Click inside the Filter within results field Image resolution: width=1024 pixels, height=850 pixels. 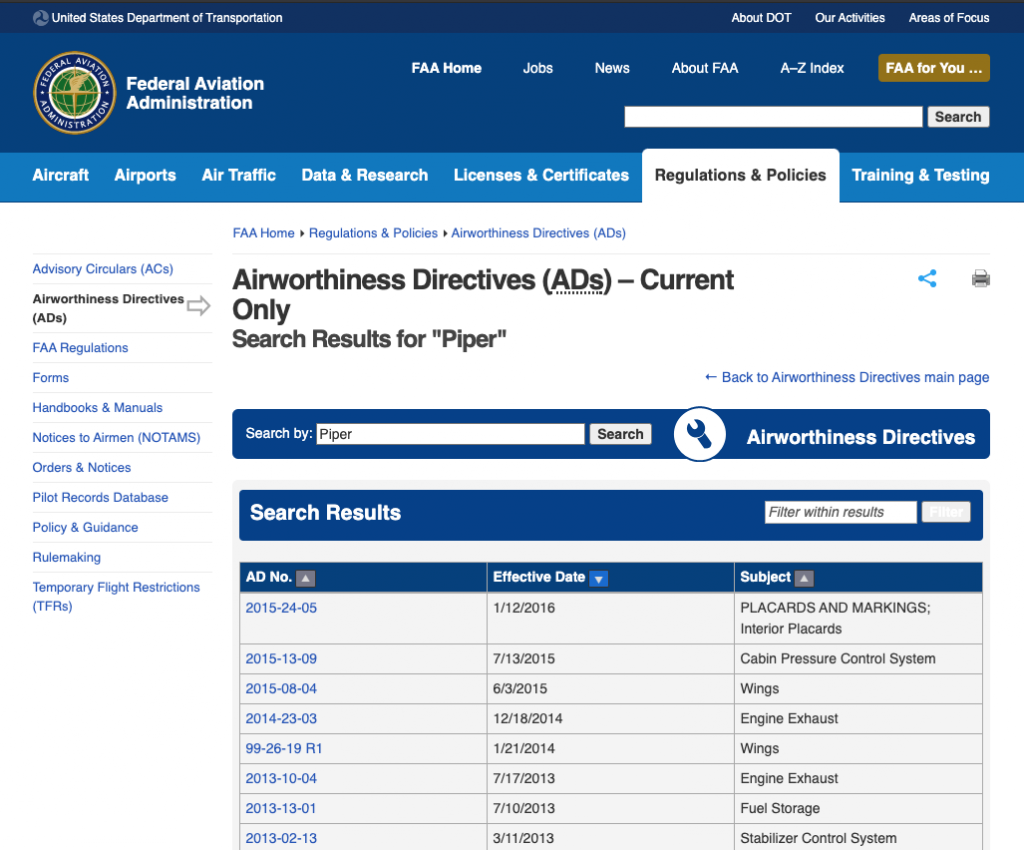click(x=840, y=511)
